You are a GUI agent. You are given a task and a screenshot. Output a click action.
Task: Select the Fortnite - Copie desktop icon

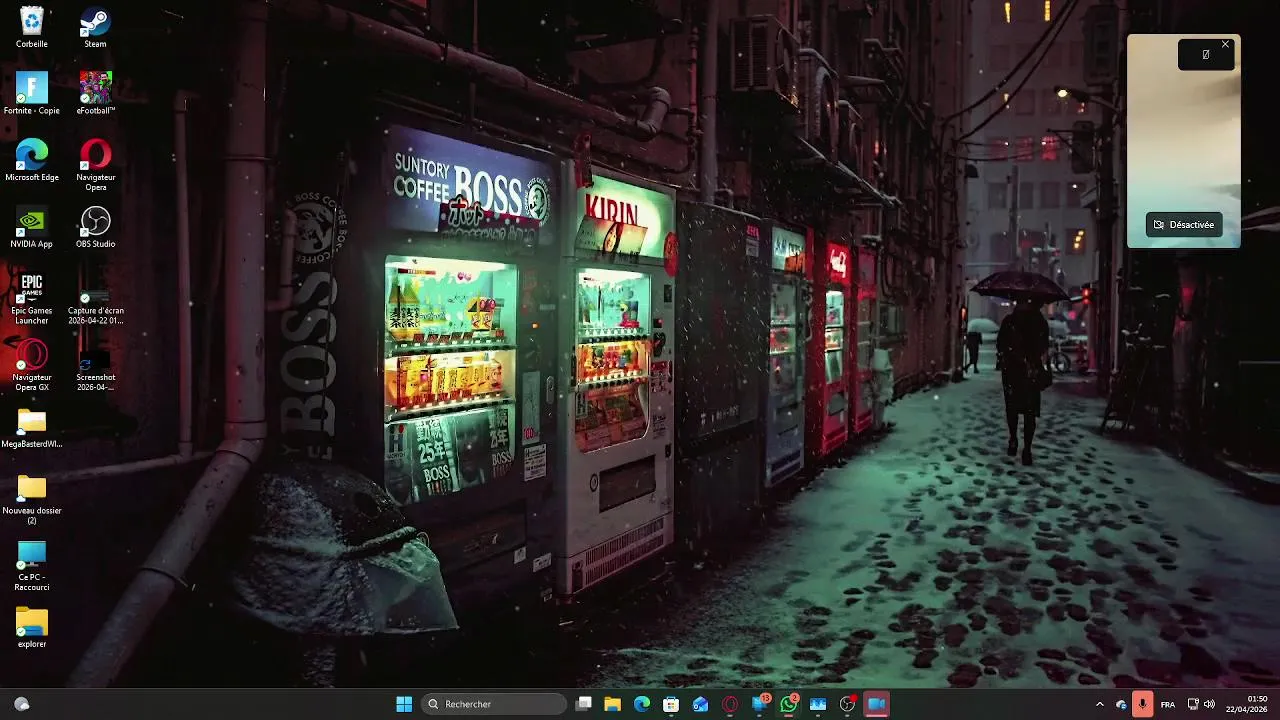tap(32, 94)
